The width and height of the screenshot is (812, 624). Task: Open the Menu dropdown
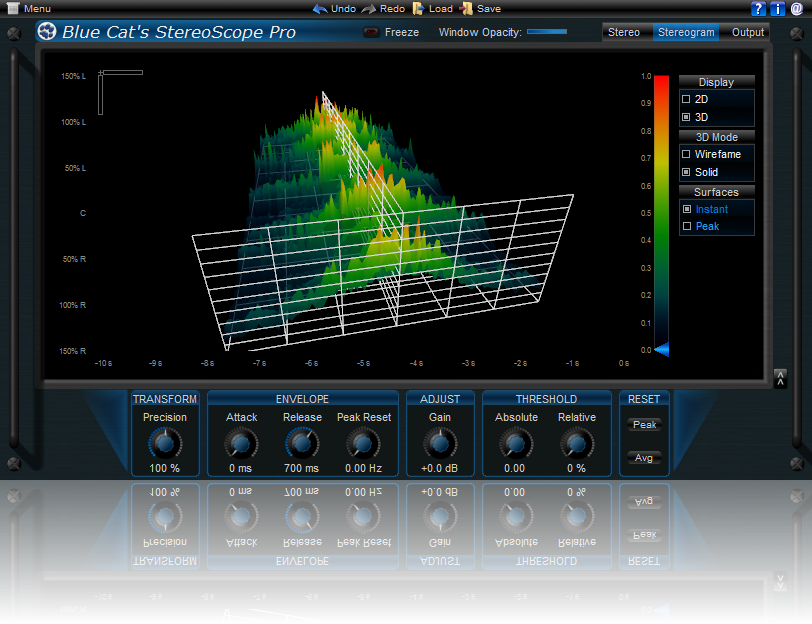tap(28, 8)
